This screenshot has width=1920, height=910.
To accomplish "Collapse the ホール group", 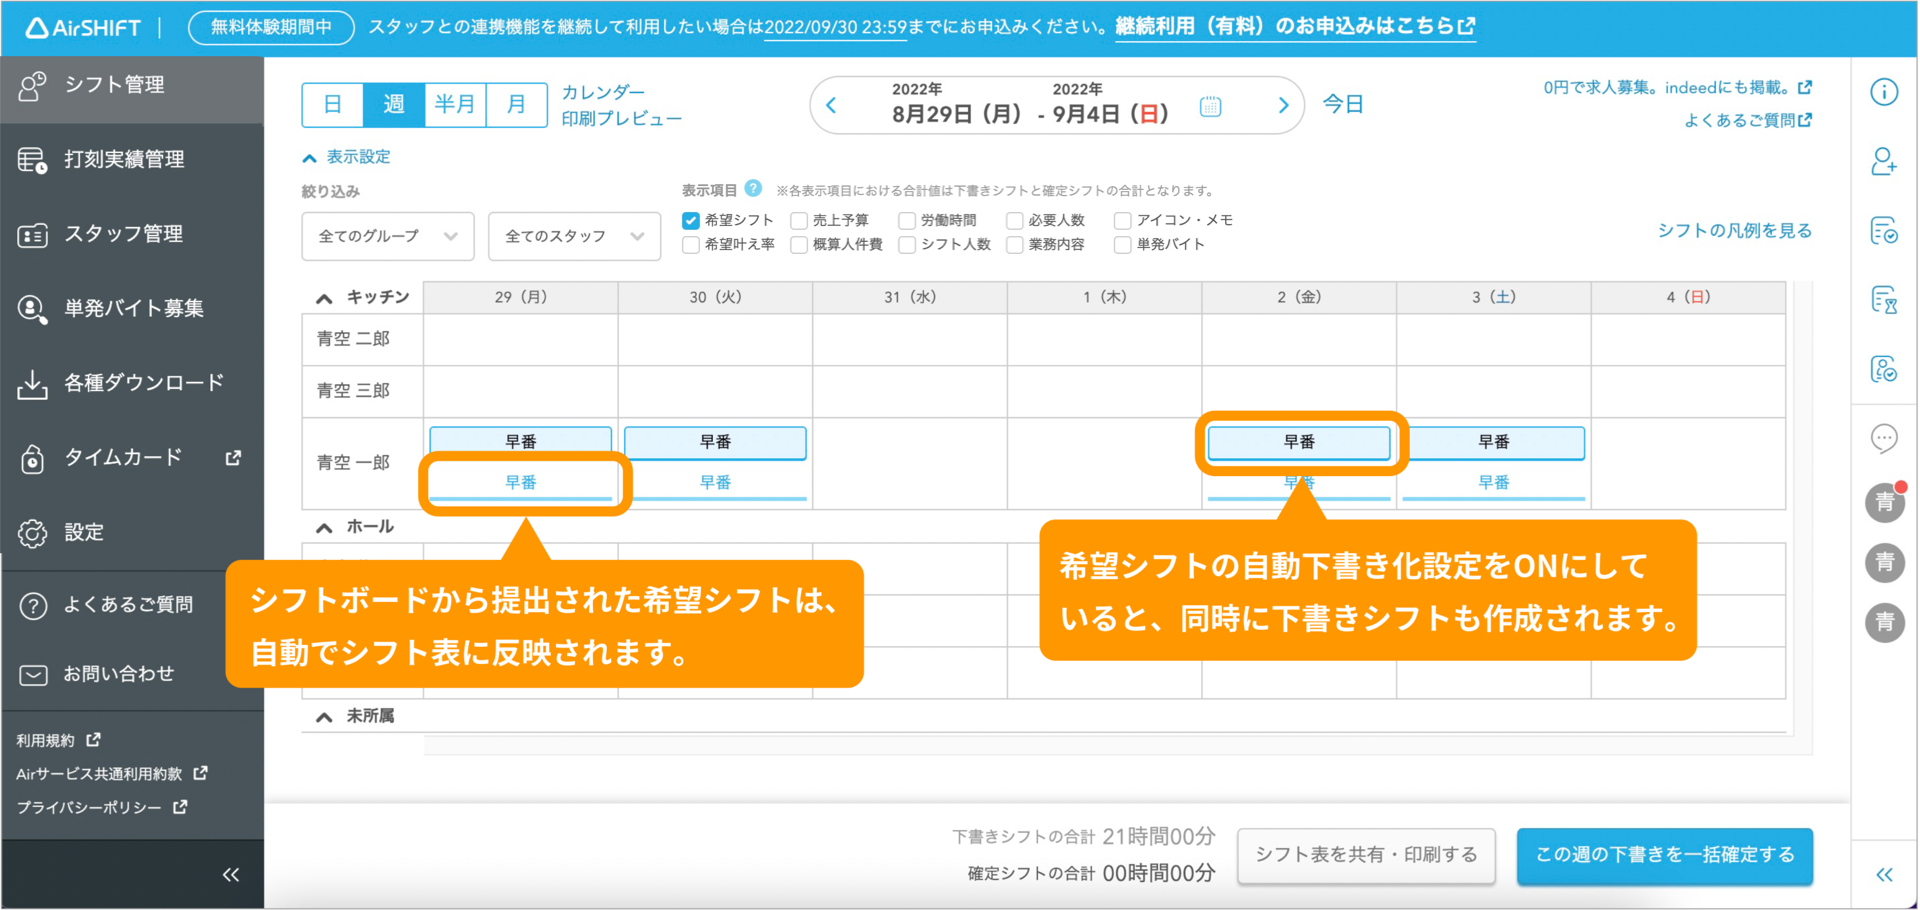I will 324,527.
